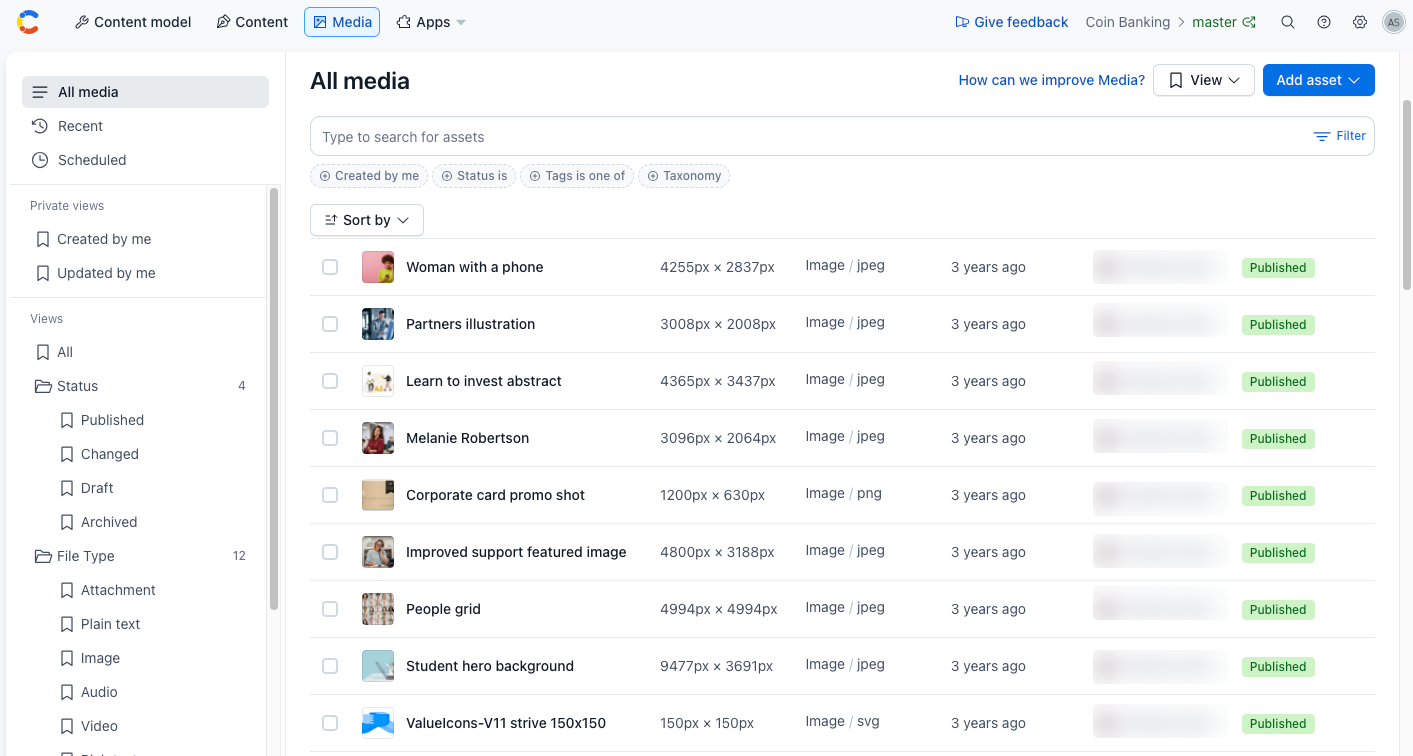Open the Add asset dropdown
The image size is (1413, 756).
coord(1318,80)
